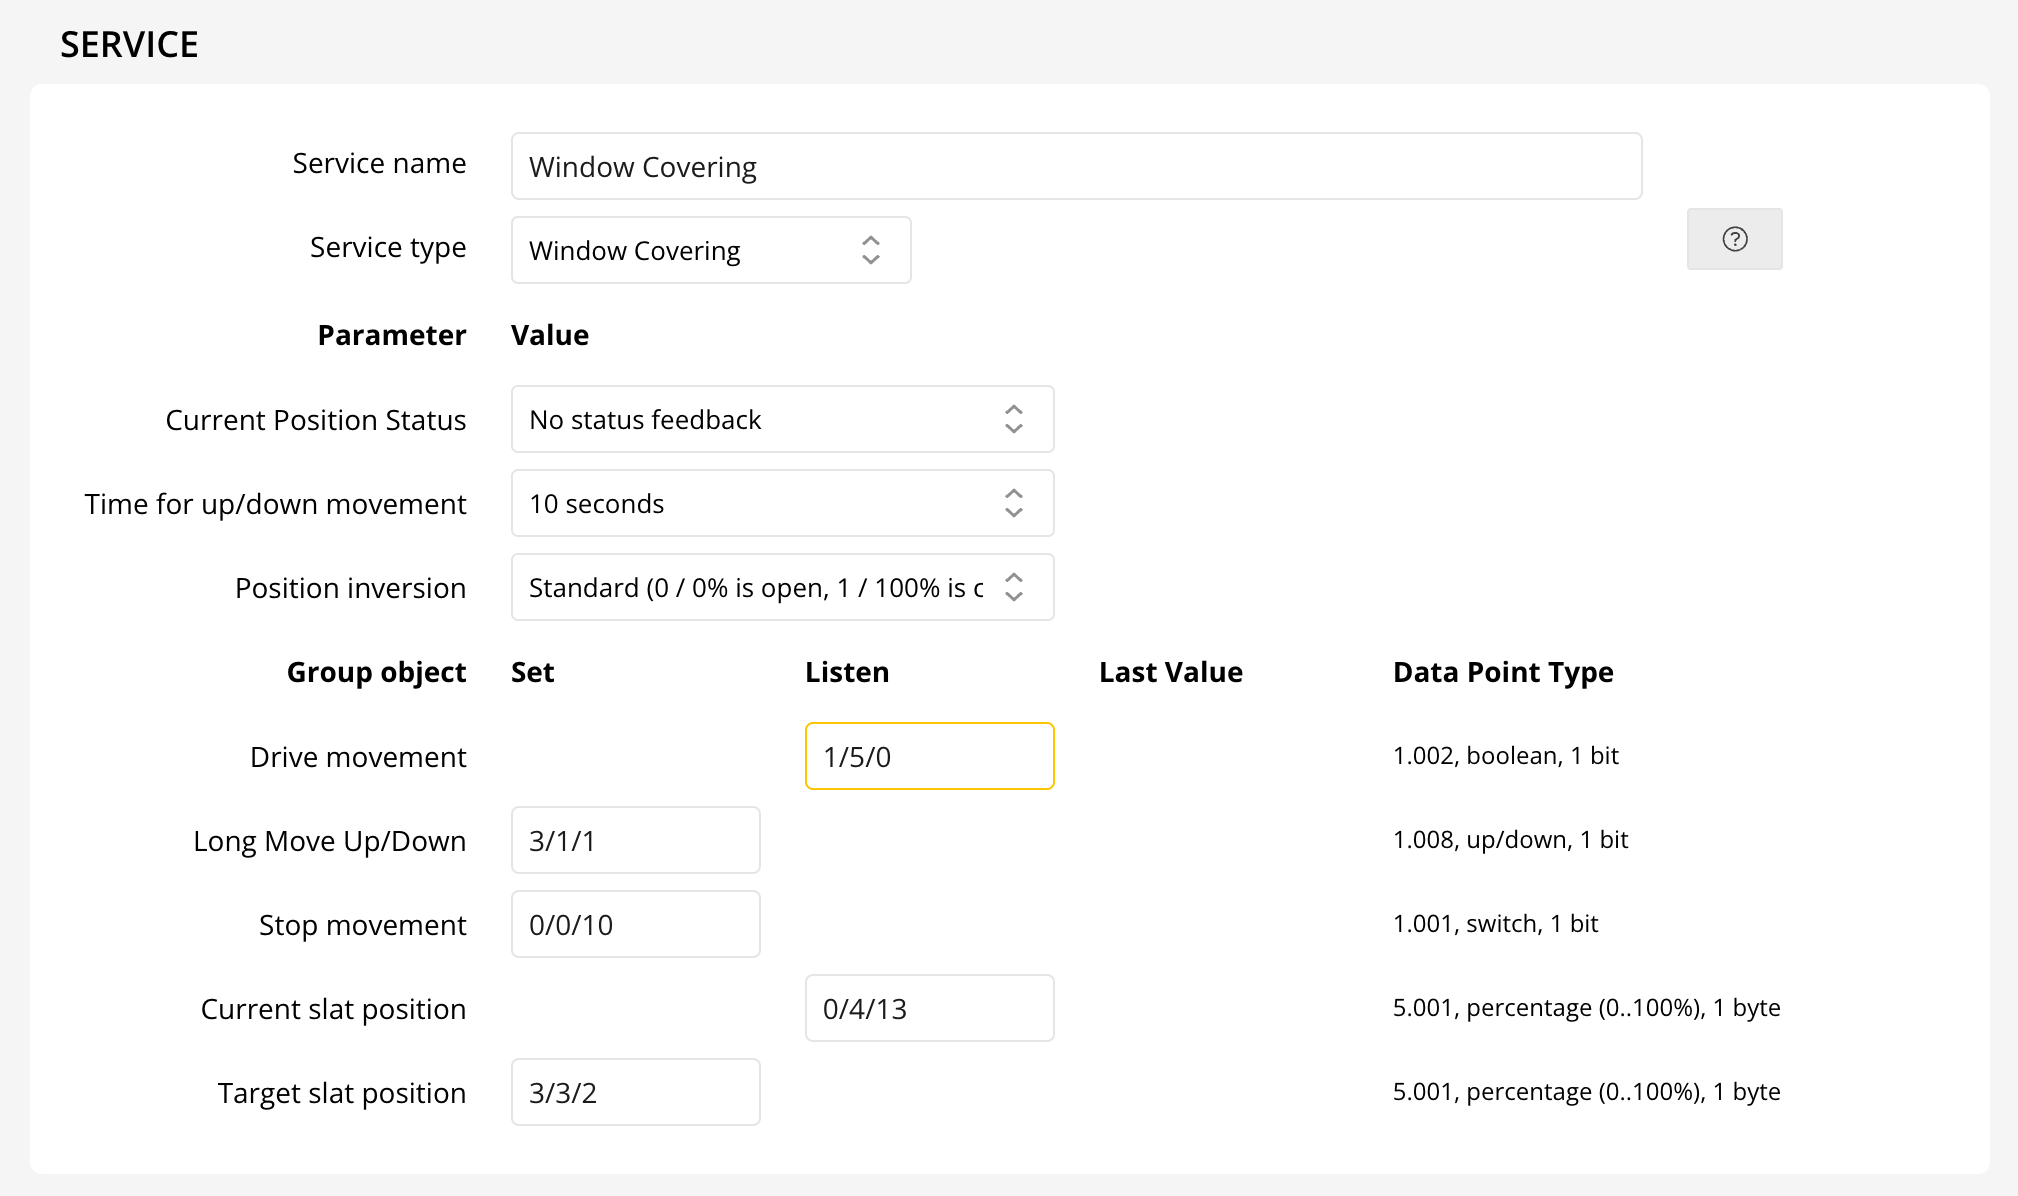Click the Last Value column header
Viewport: 2018px width, 1196px height.
coord(1170,672)
